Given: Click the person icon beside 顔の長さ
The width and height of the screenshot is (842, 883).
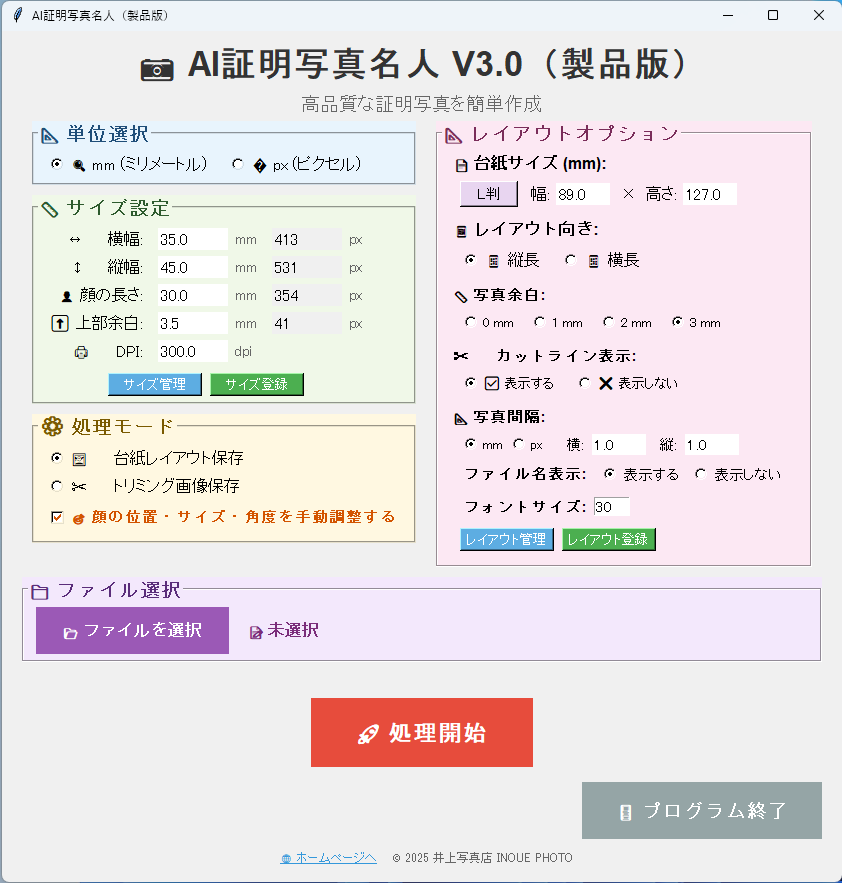Looking at the screenshot, I should 66,296.
